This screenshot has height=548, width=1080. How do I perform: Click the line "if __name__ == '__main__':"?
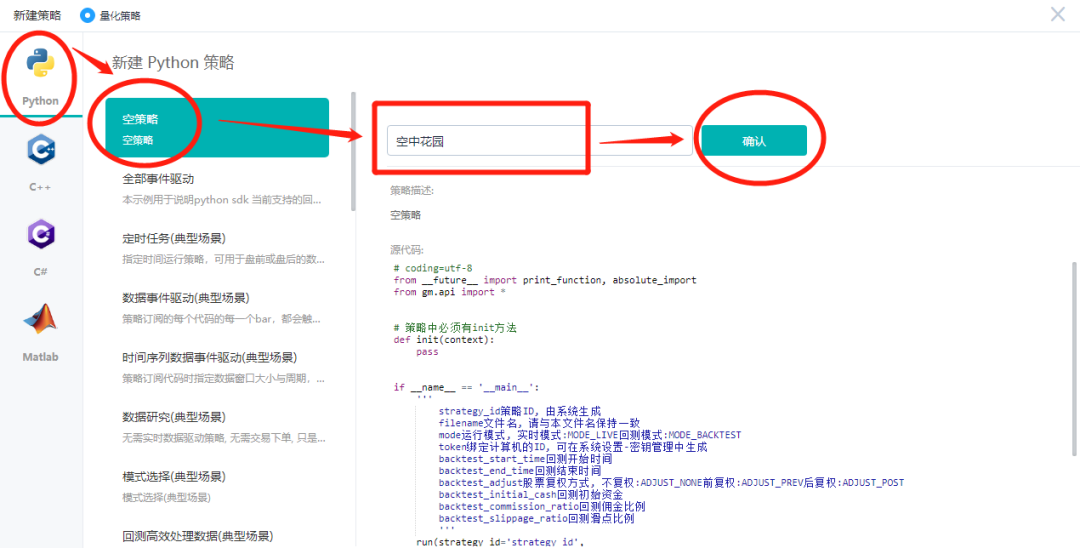(x=466, y=387)
